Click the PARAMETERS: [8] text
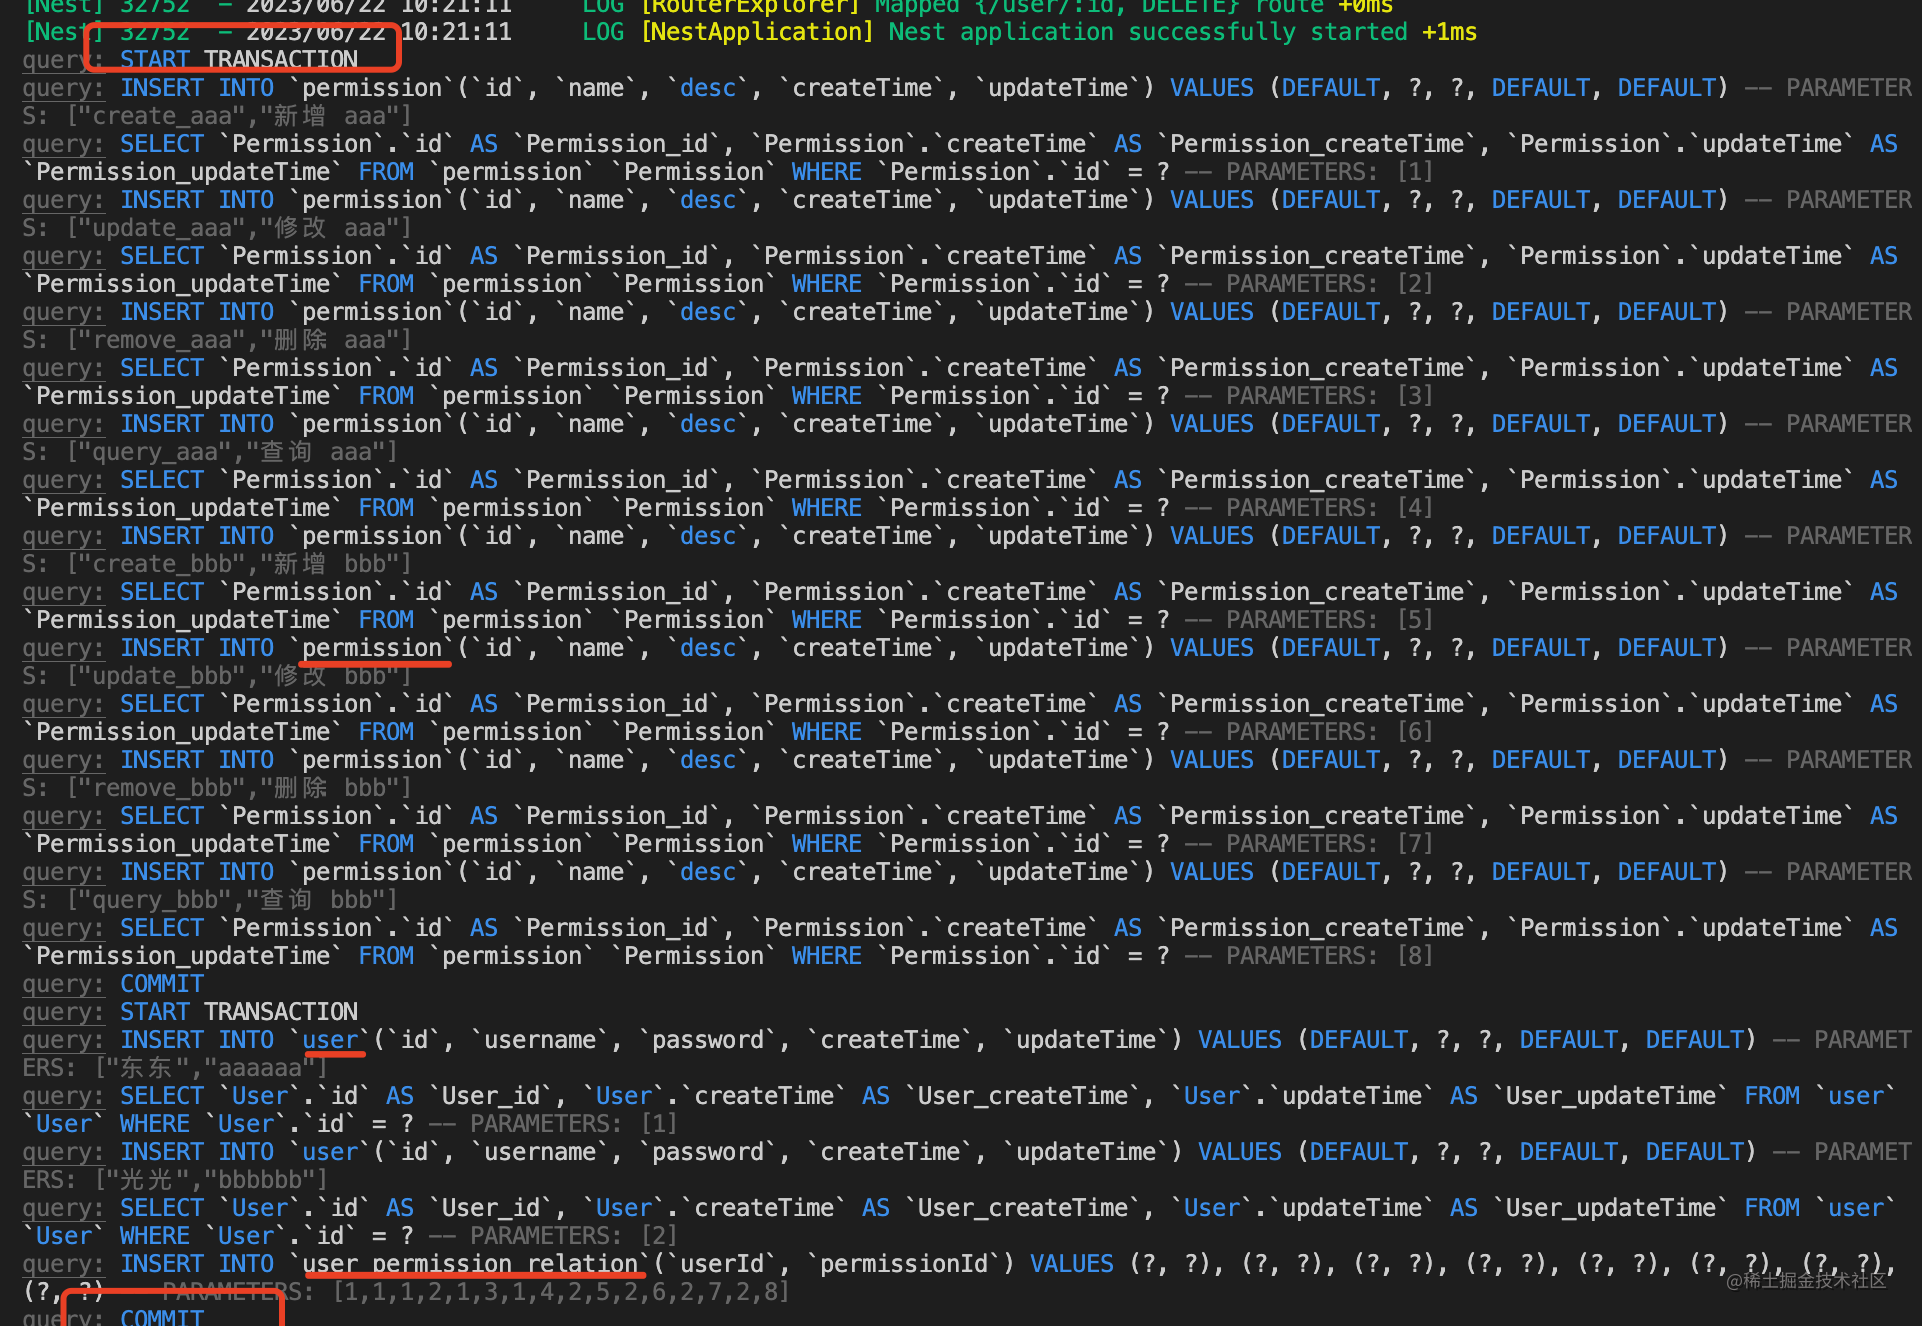Image resolution: width=1922 pixels, height=1326 pixels. (x=1329, y=956)
